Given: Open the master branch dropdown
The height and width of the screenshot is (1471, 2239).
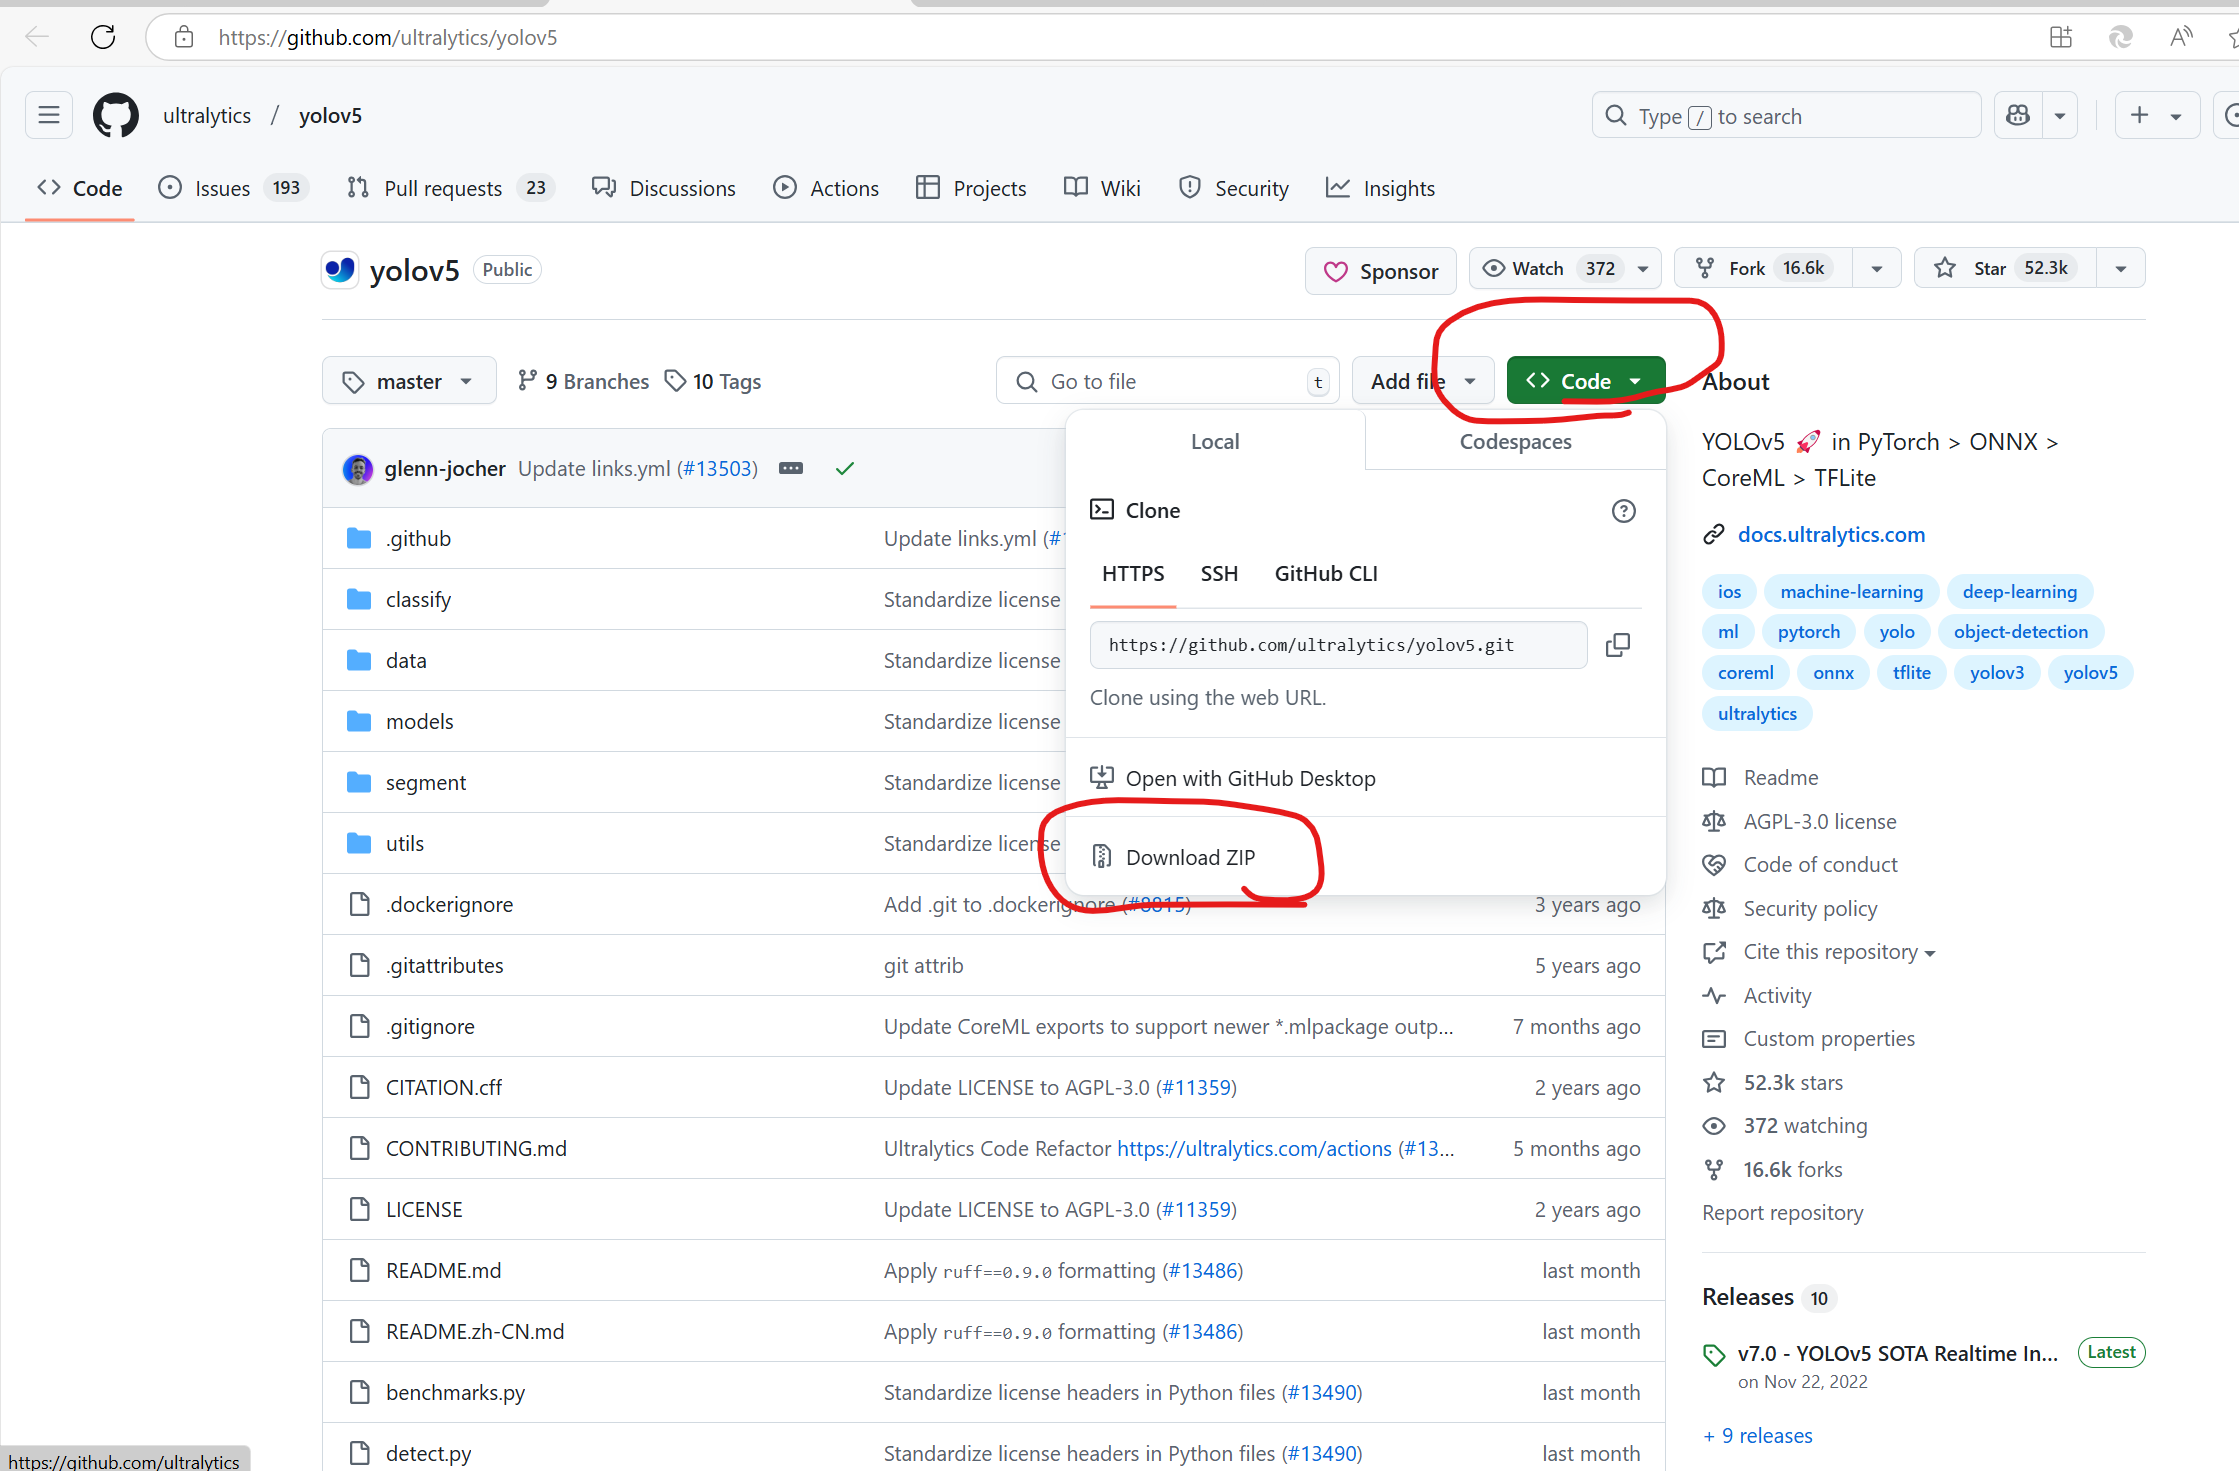Looking at the screenshot, I should [x=409, y=381].
